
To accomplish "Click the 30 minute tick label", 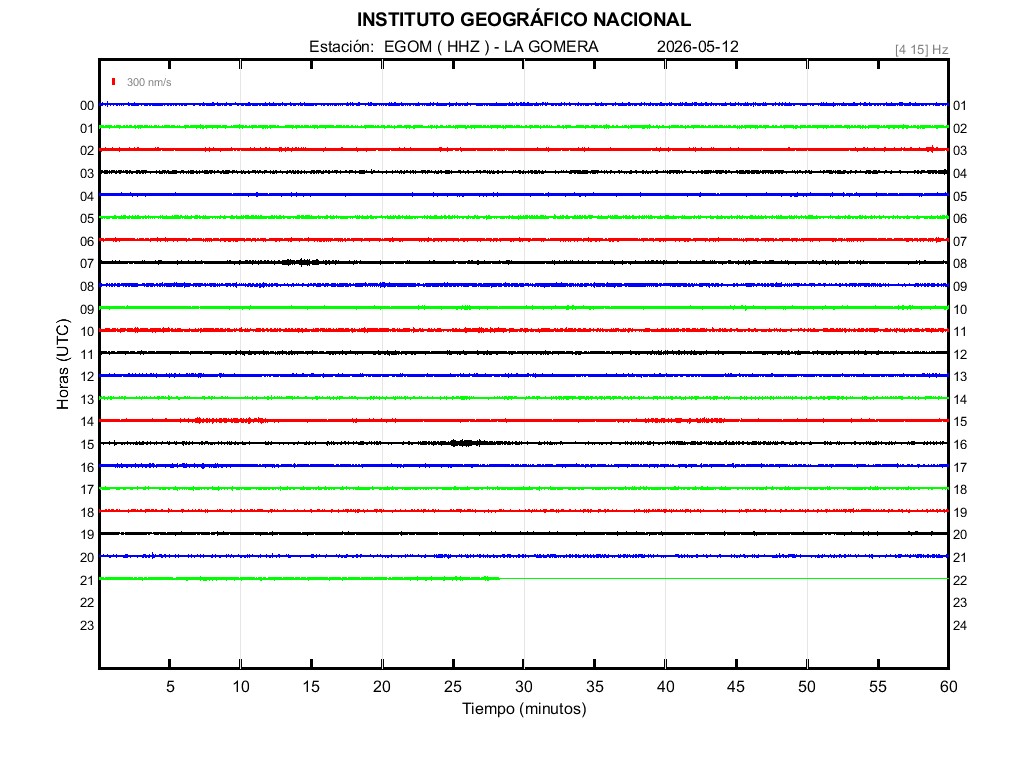I will click(x=523, y=686).
